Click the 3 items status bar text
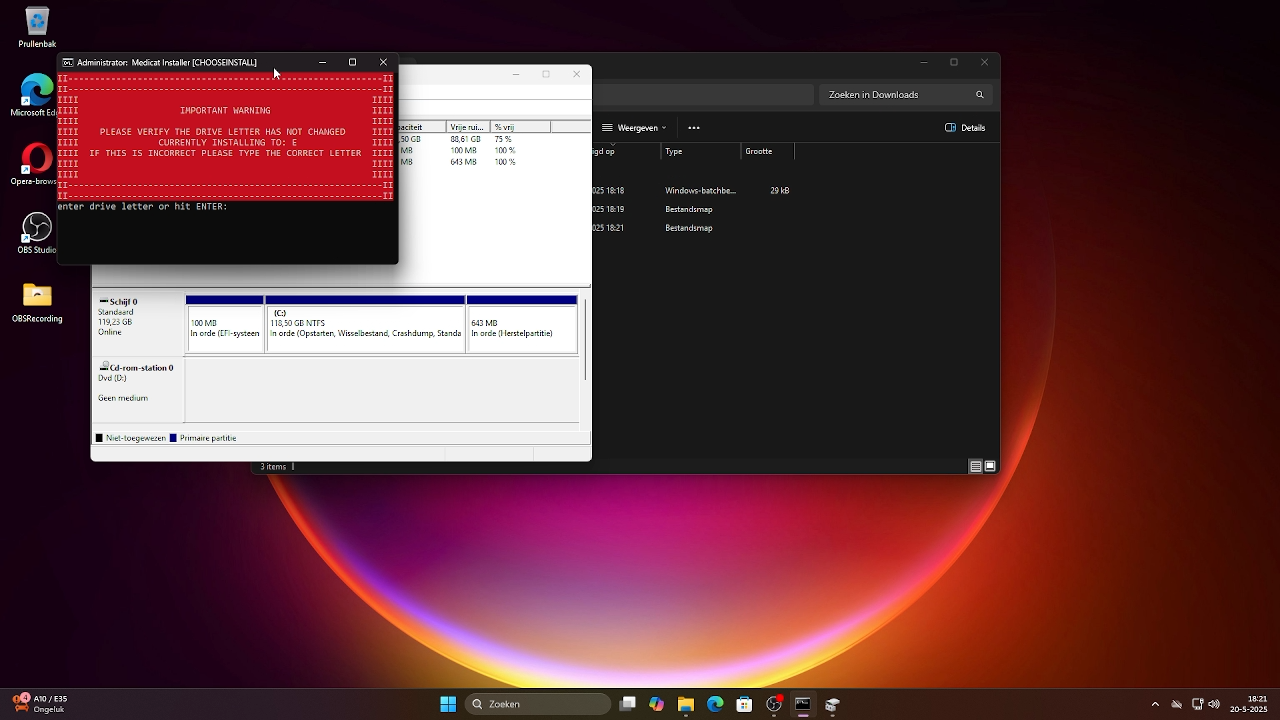1280x720 pixels. tap(273, 467)
